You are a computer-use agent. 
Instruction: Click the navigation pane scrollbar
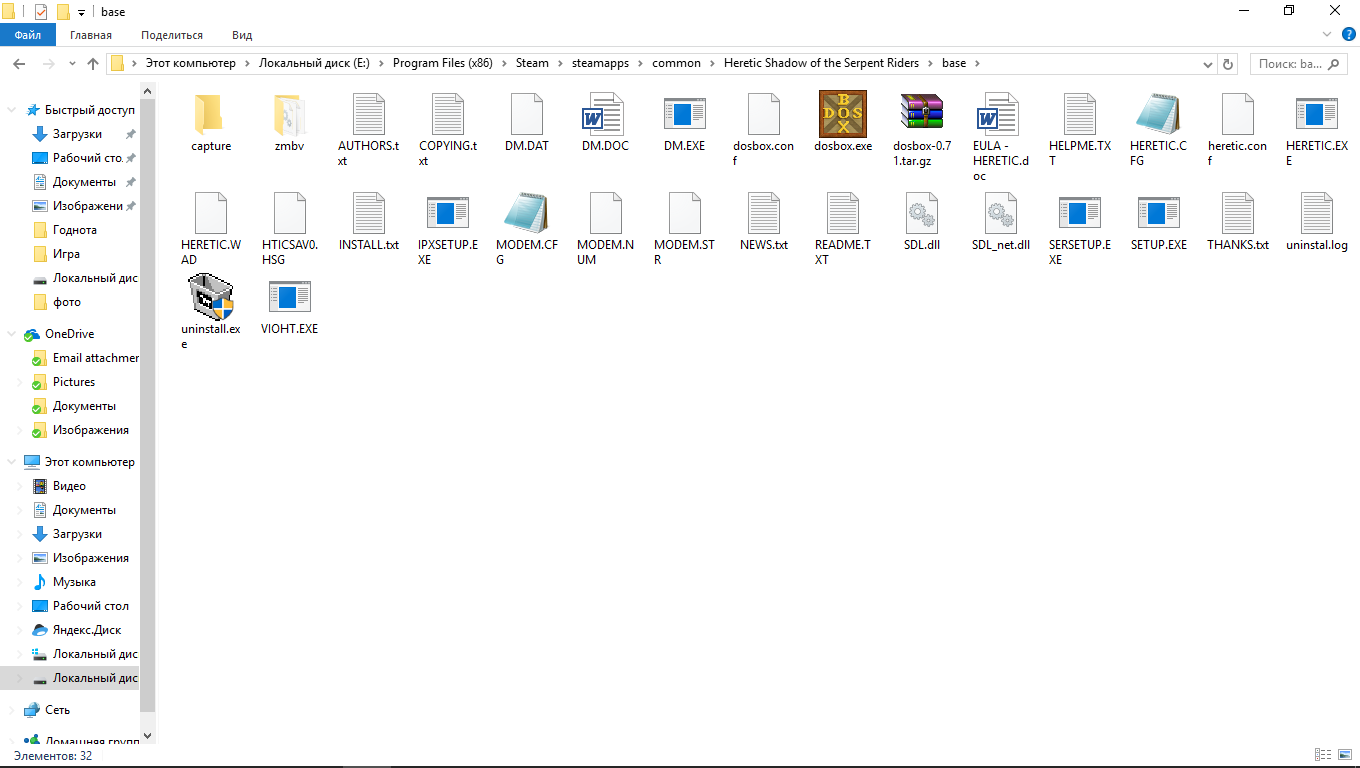tap(148, 405)
